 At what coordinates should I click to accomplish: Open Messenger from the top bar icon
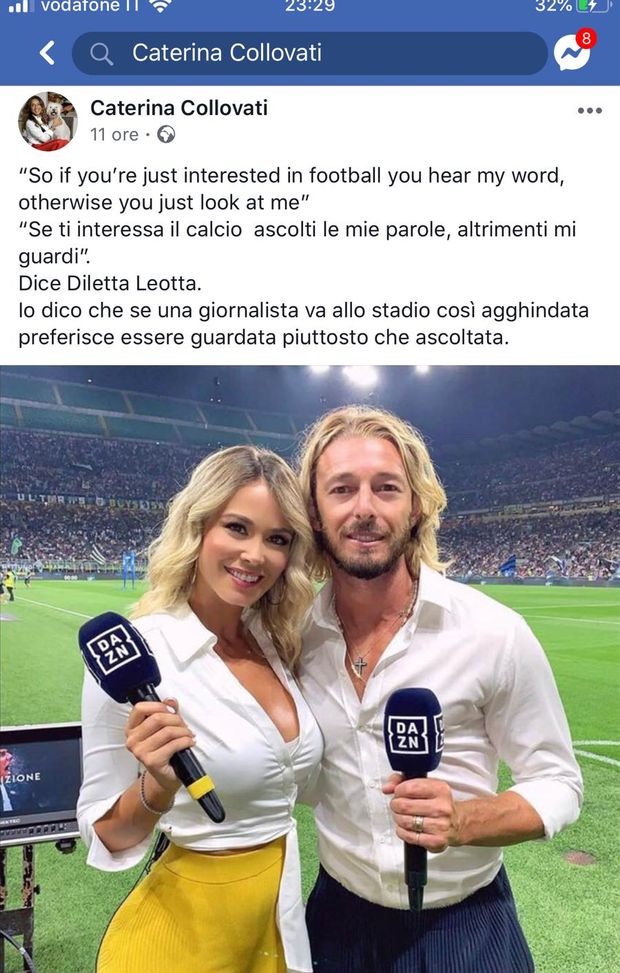tap(572, 53)
